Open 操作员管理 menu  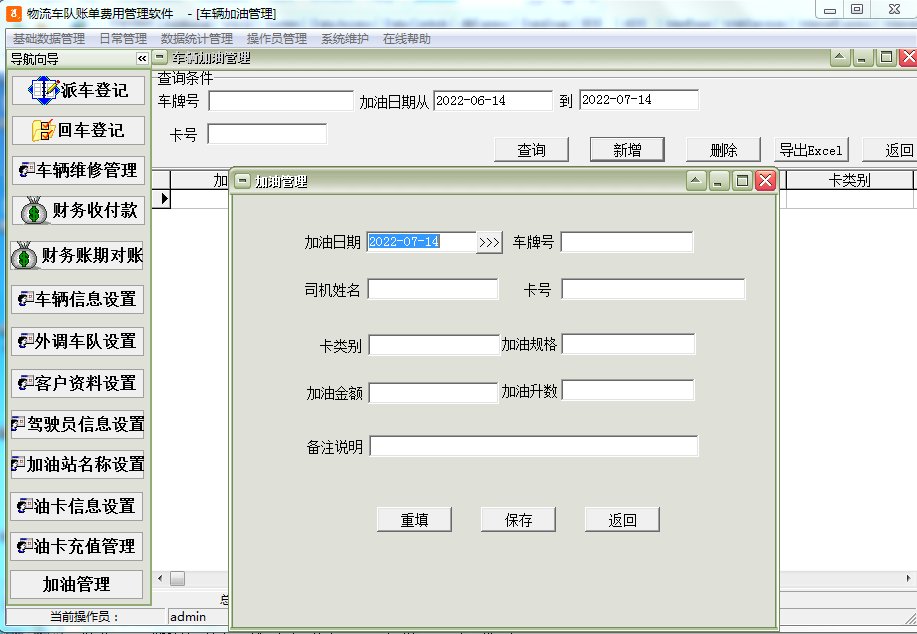277,39
